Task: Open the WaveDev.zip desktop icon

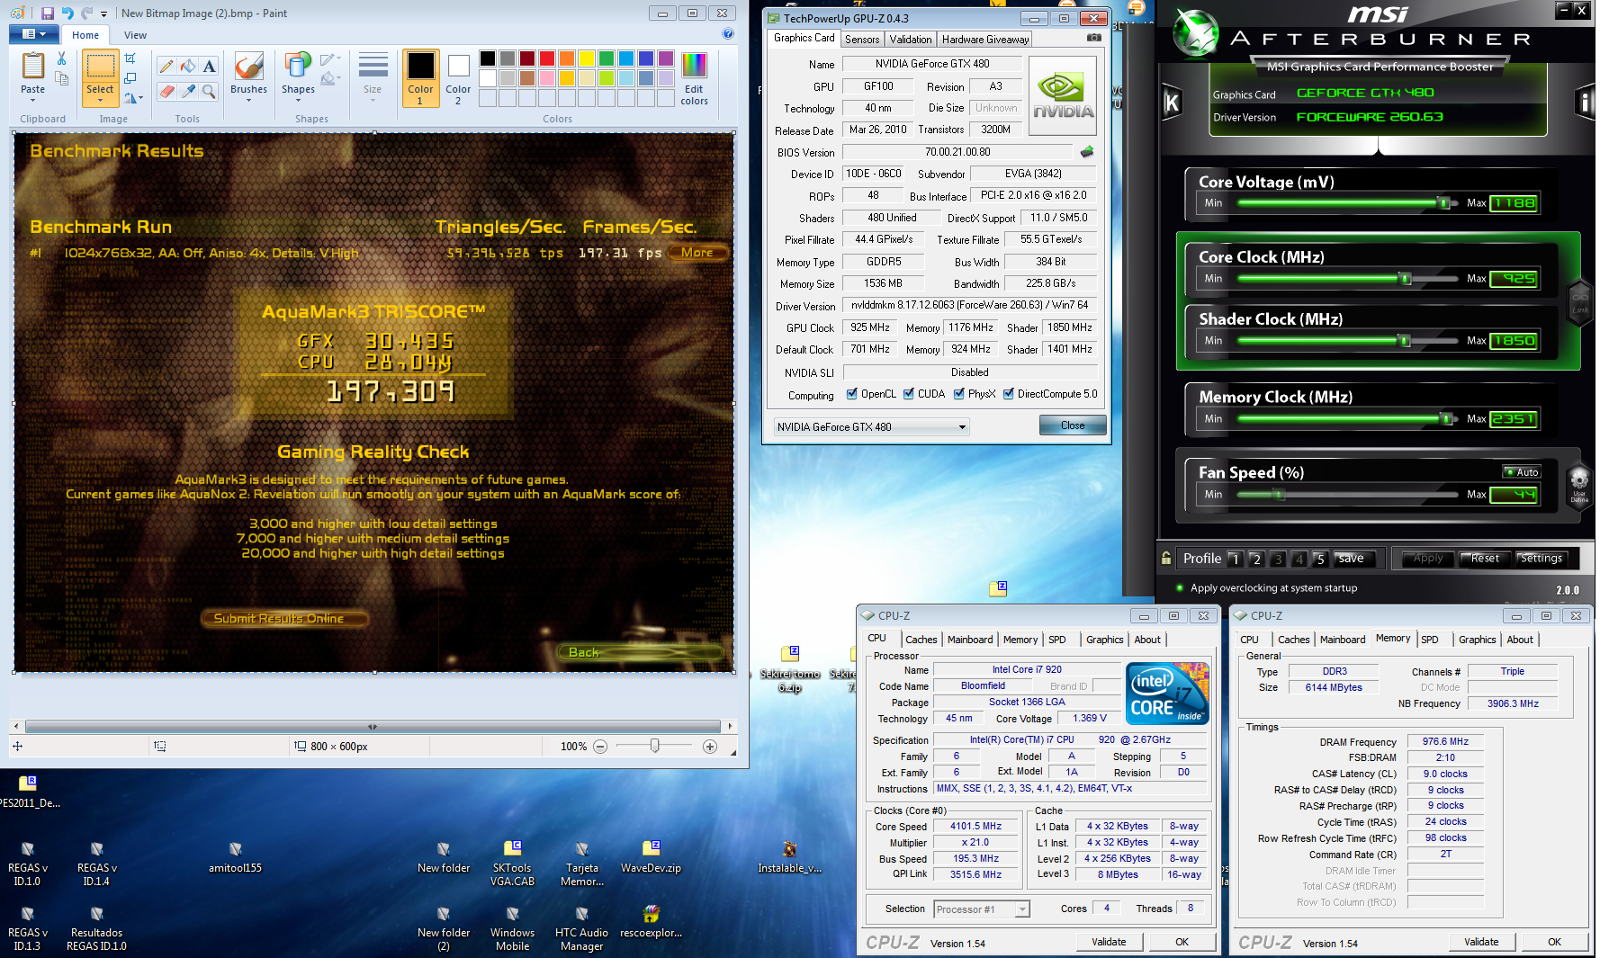Action: click(x=651, y=857)
